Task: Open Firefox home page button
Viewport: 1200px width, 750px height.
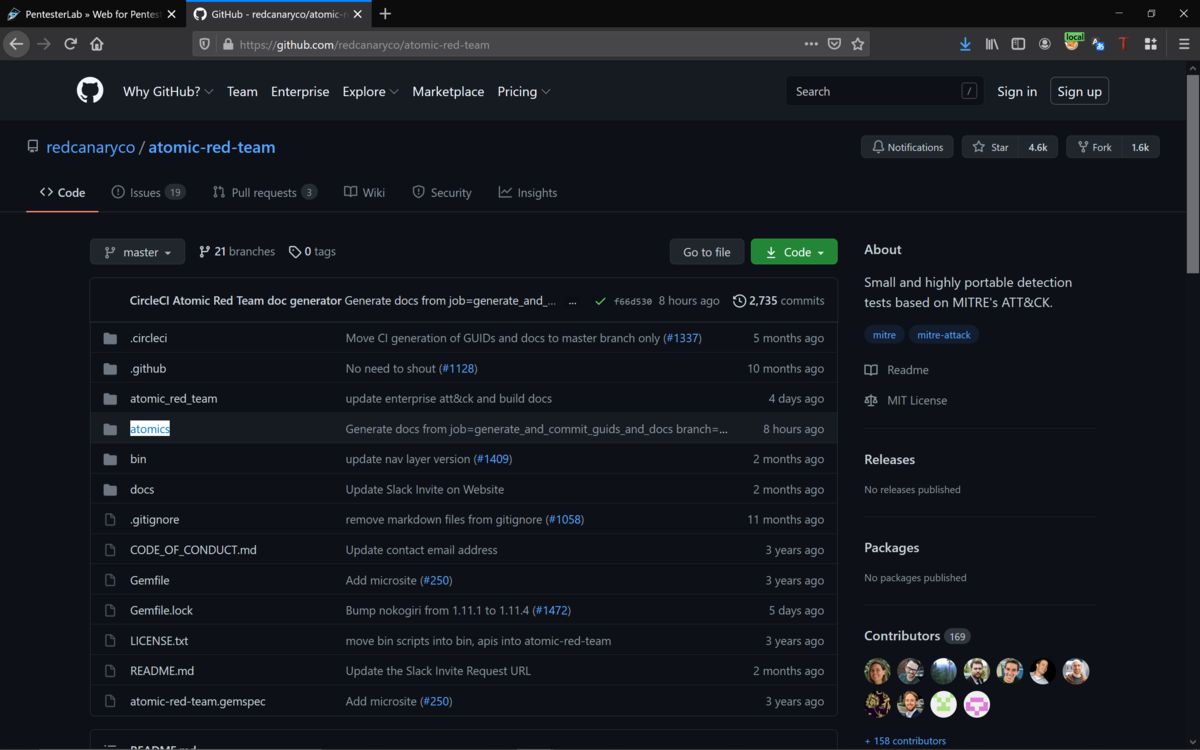Action: pos(97,44)
